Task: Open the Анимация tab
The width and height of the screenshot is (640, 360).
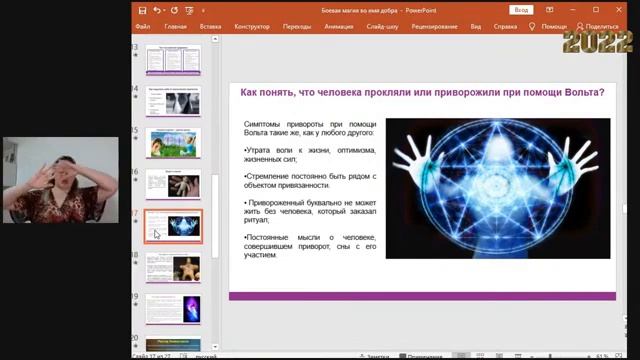Action: click(339, 27)
